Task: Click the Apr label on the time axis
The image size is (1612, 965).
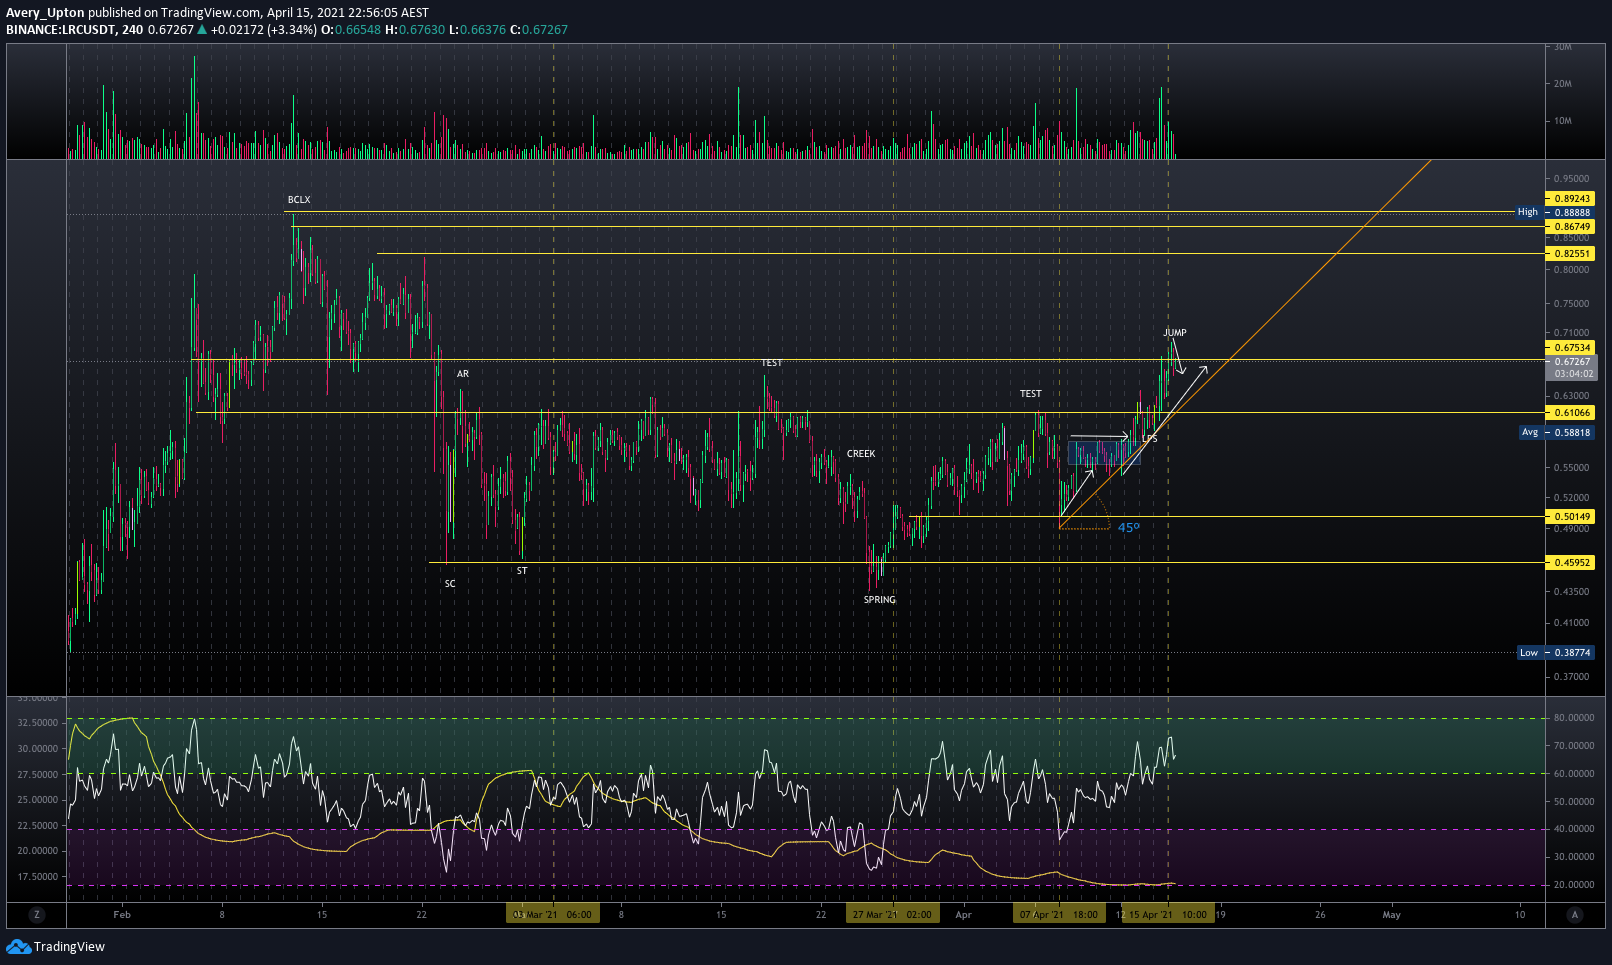Action: [963, 914]
